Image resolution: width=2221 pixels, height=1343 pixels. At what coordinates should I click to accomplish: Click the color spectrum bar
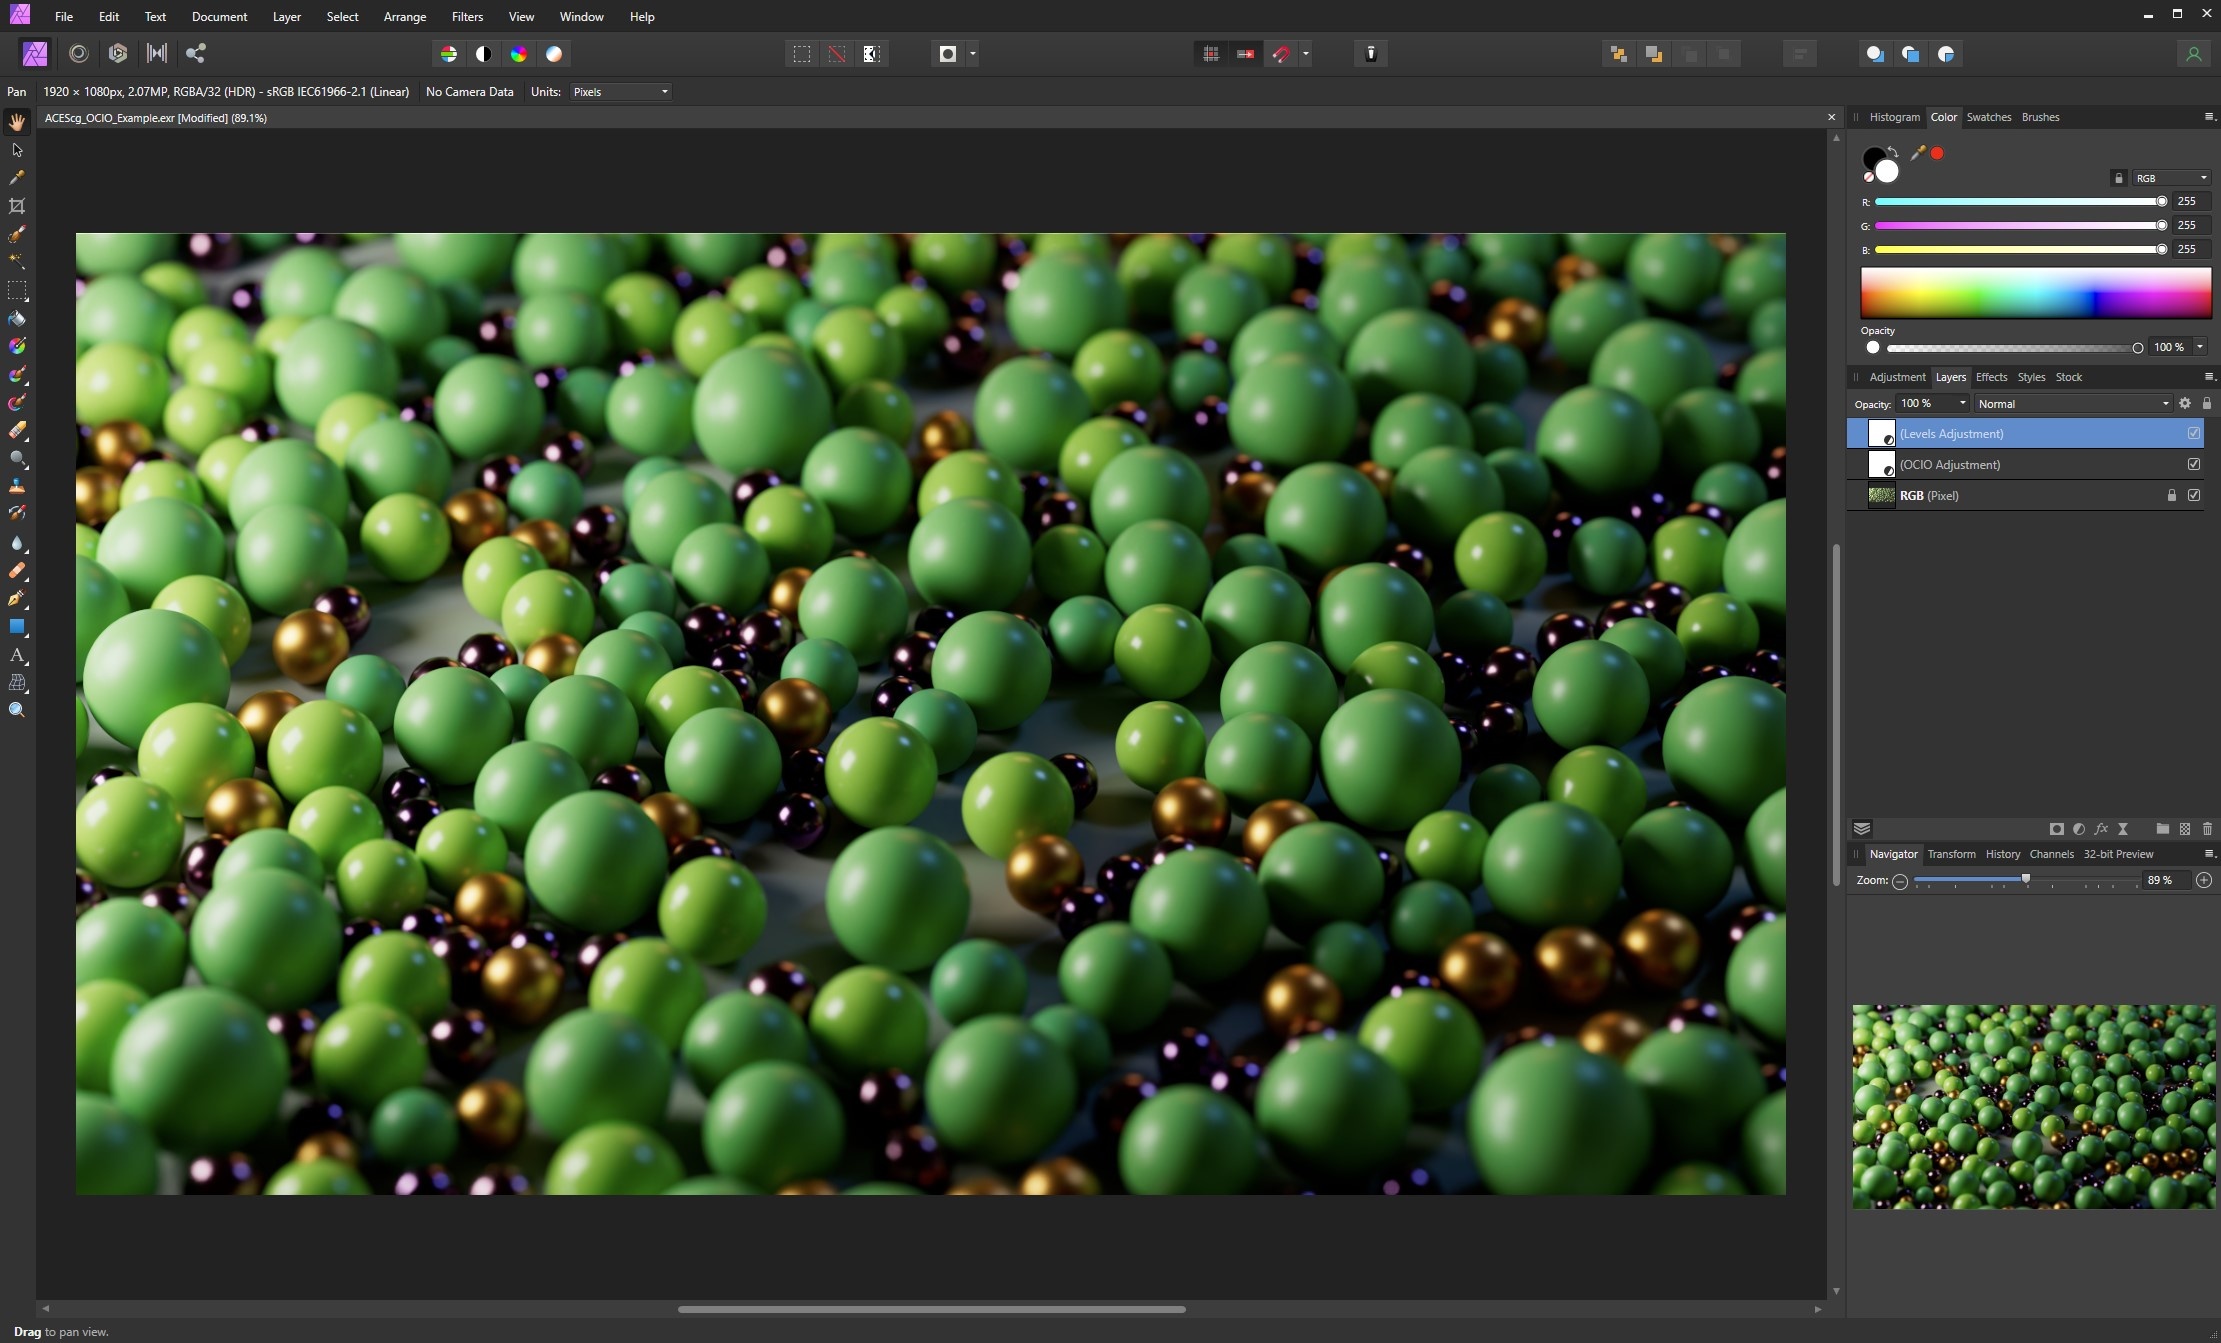point(2035,293)
